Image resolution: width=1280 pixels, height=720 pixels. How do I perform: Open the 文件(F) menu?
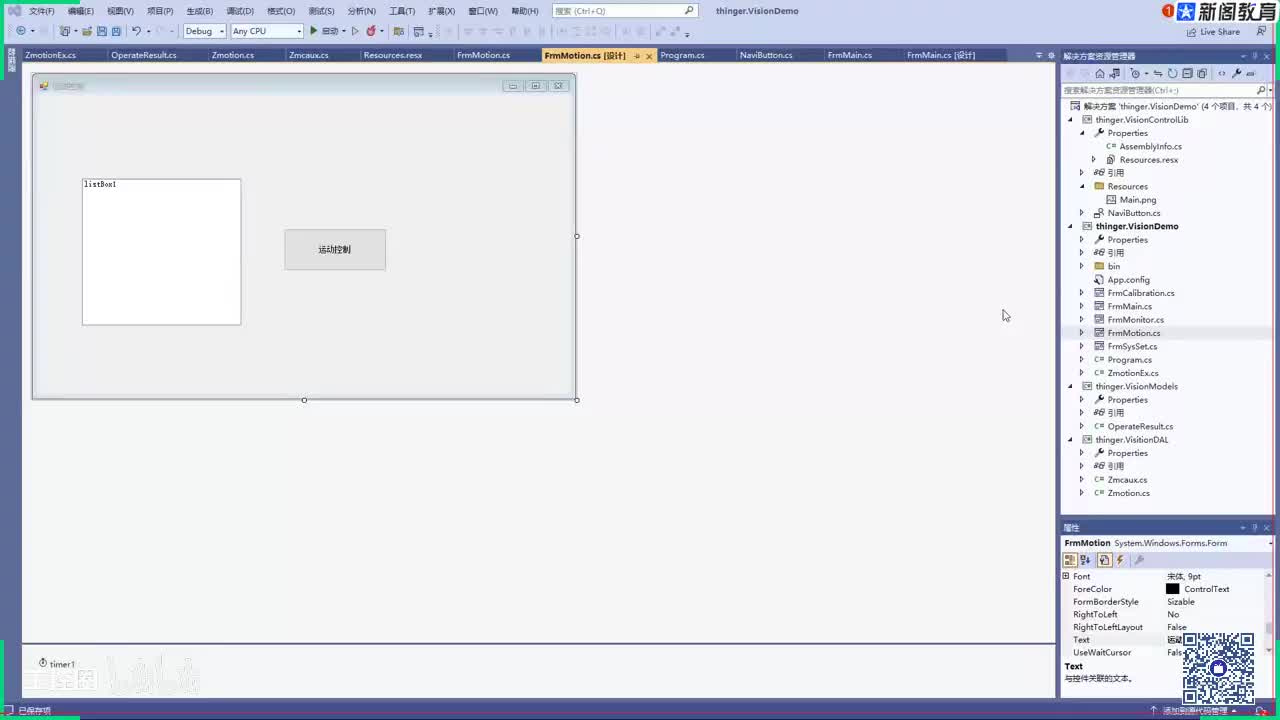41,11
